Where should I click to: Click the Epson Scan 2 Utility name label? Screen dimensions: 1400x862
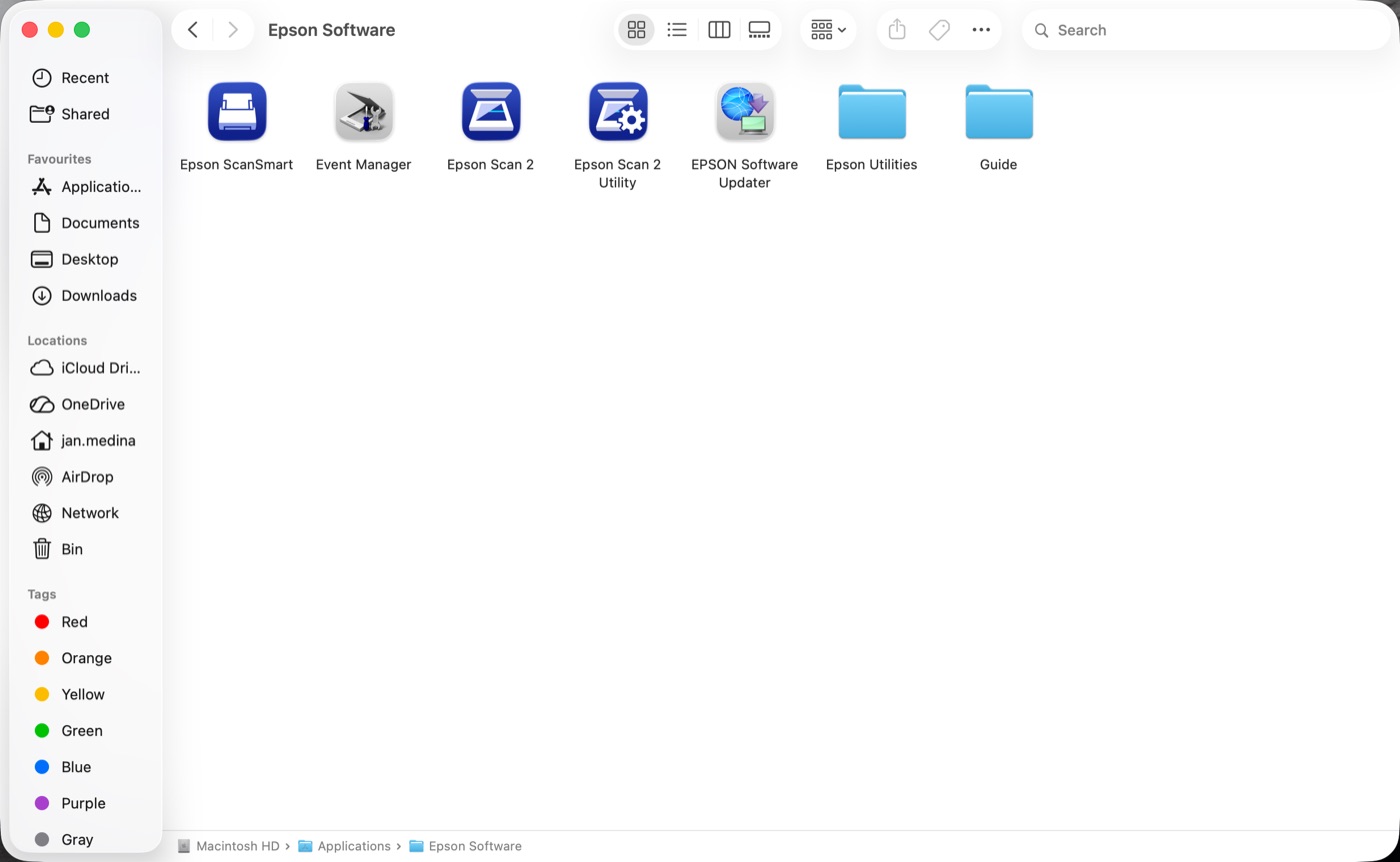(618, 173)
